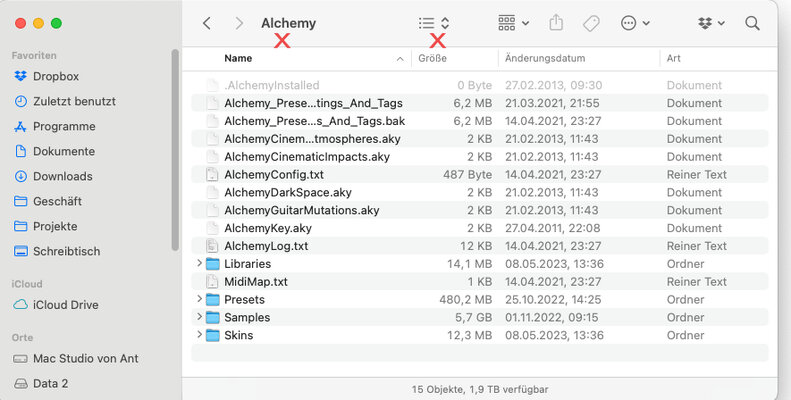Open Geschäft folder in sidebar

click(x=57, y=201)
